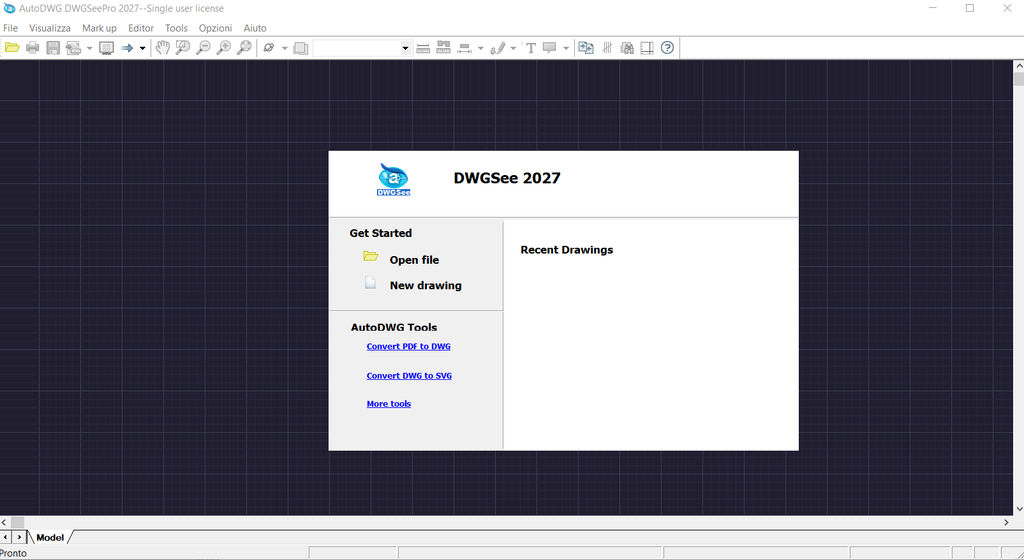
Task: Click the next tab arrow left of Model
Action: [19, 537]
